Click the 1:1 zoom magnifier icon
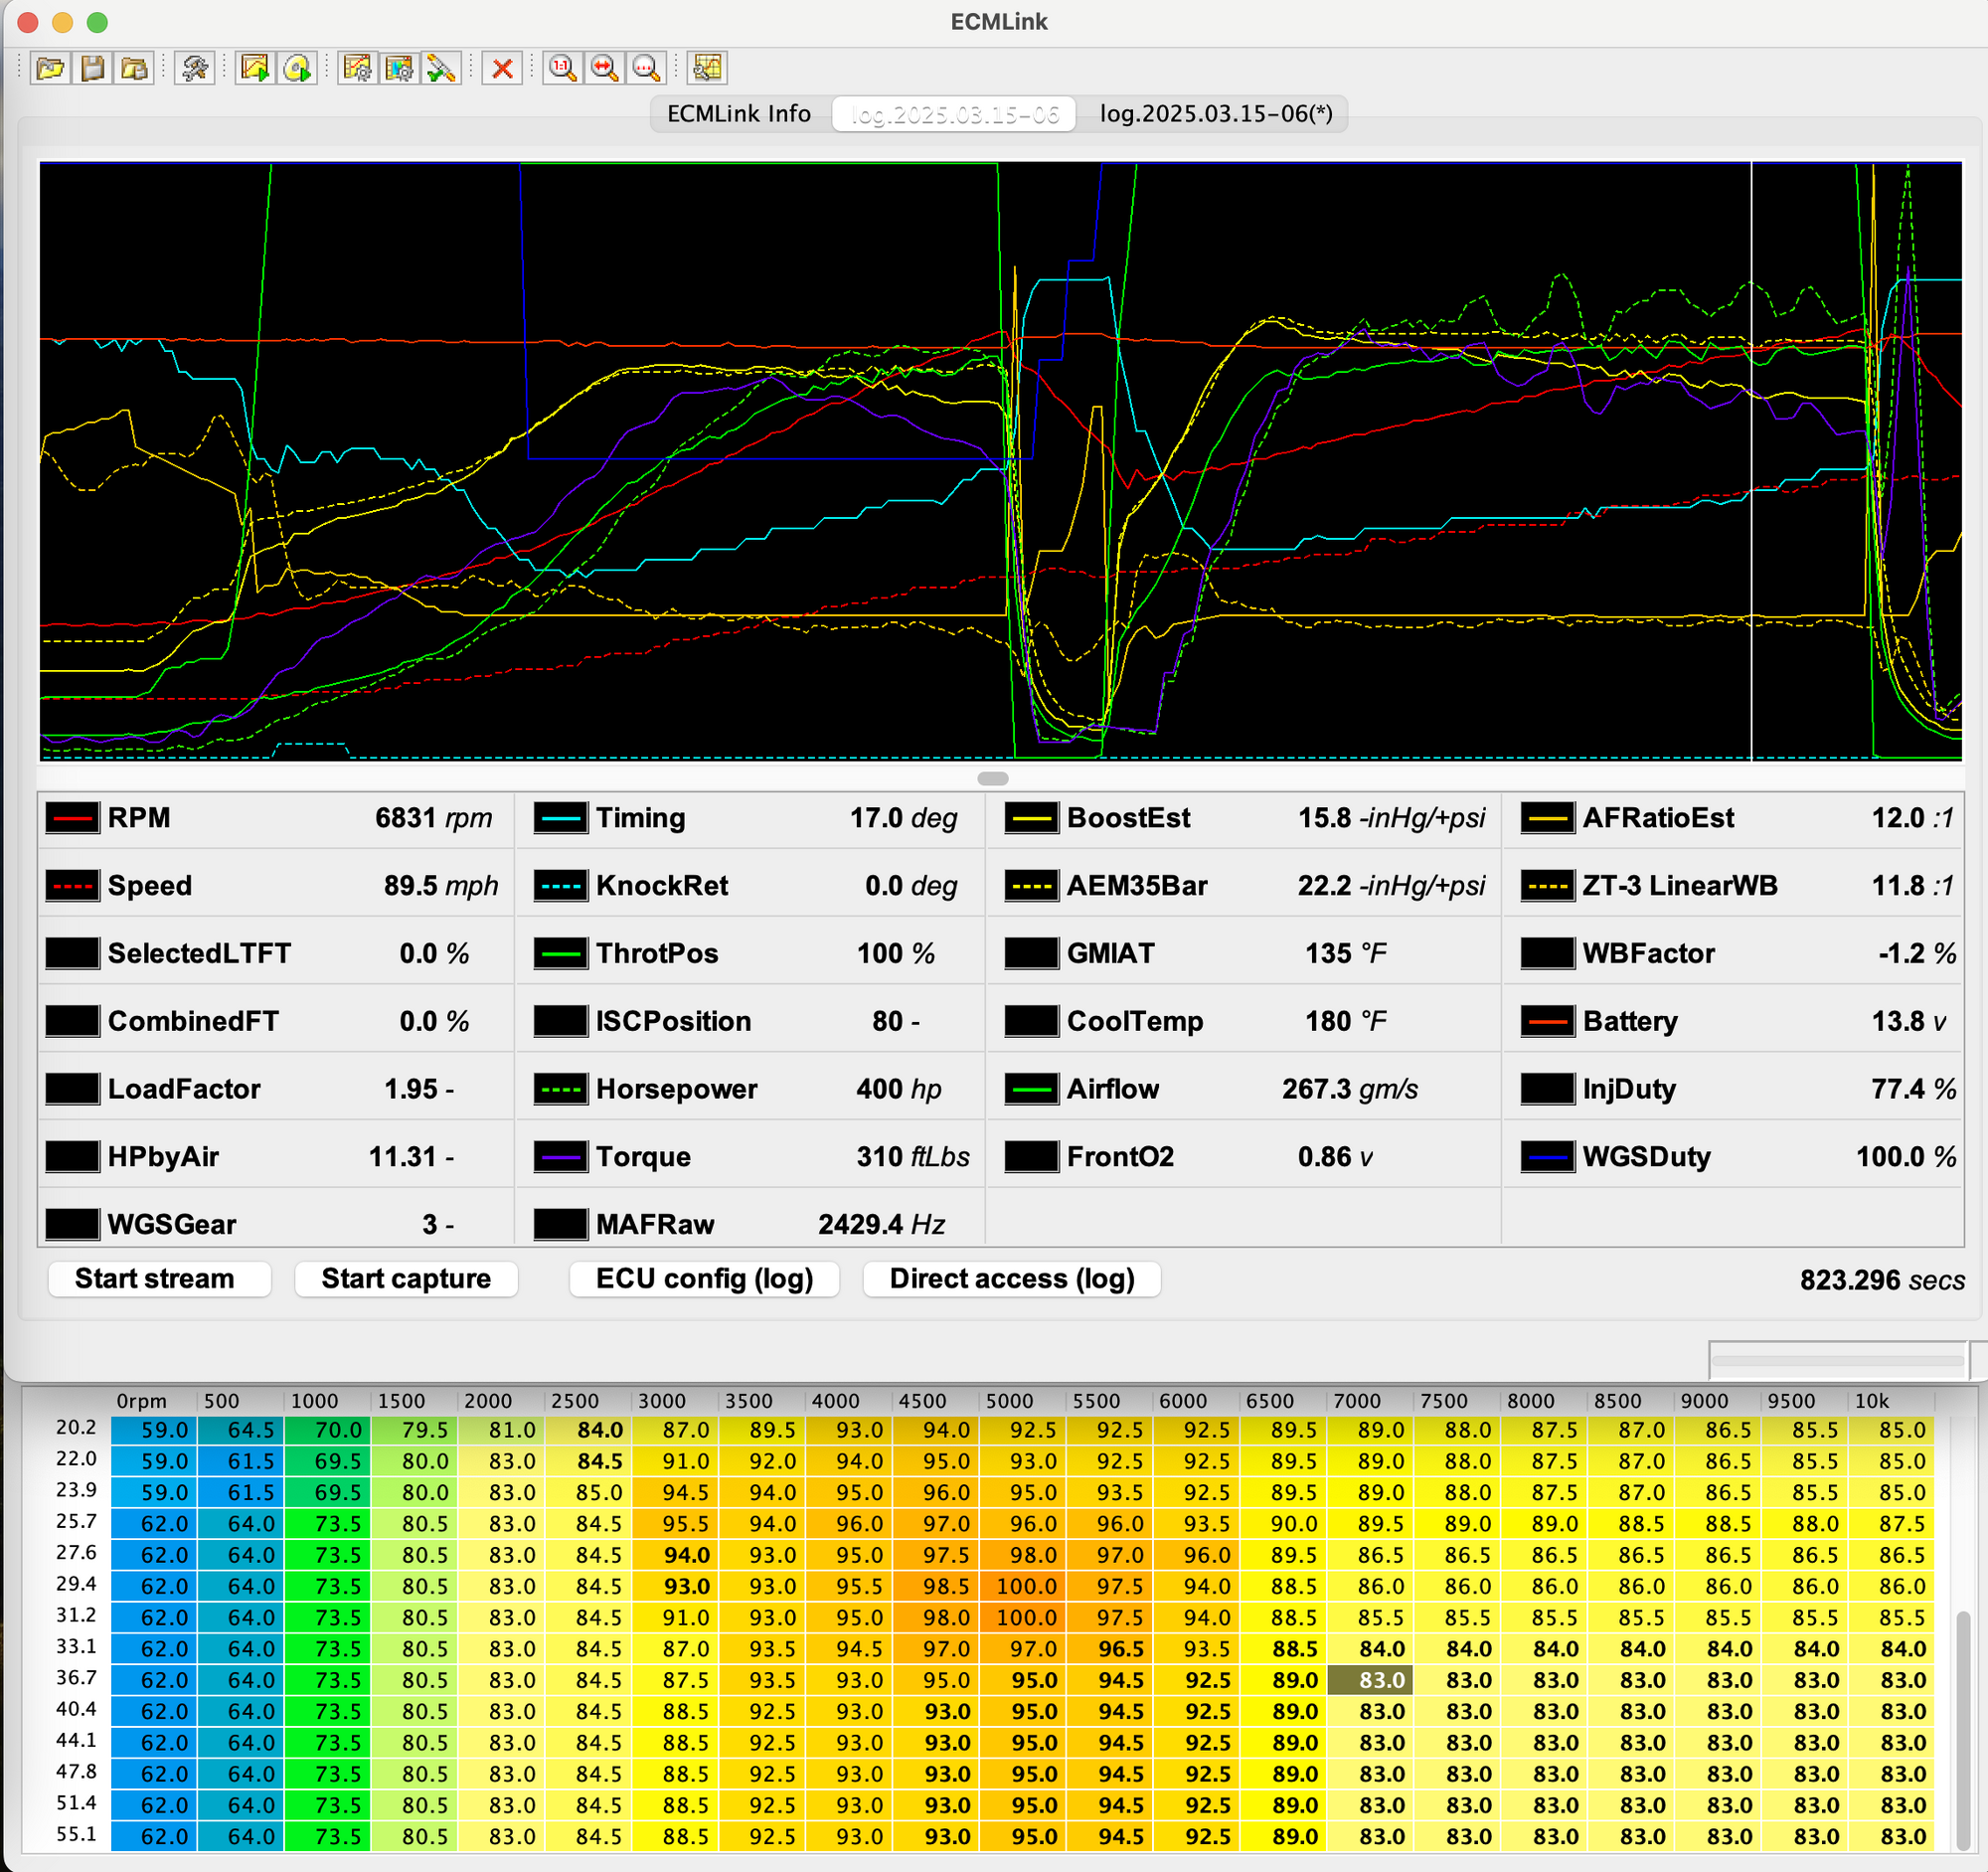Viewport: 1988px width, 1872px height. (563, 68)
